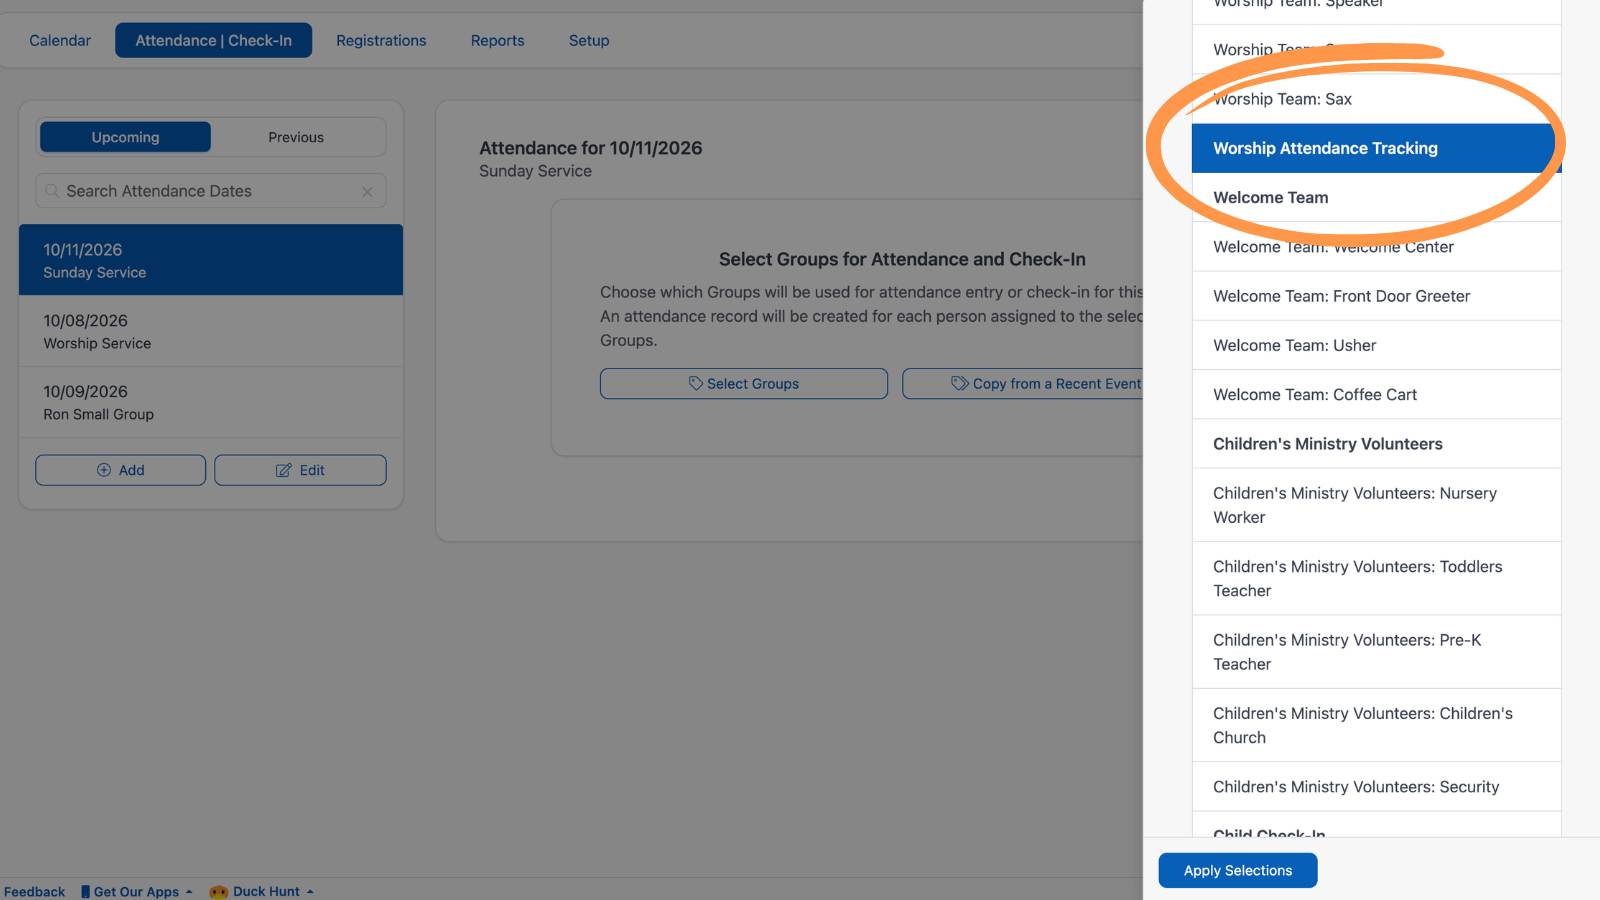
Task: Select Welcome Team: Usher group
Action: (1376, 345)
